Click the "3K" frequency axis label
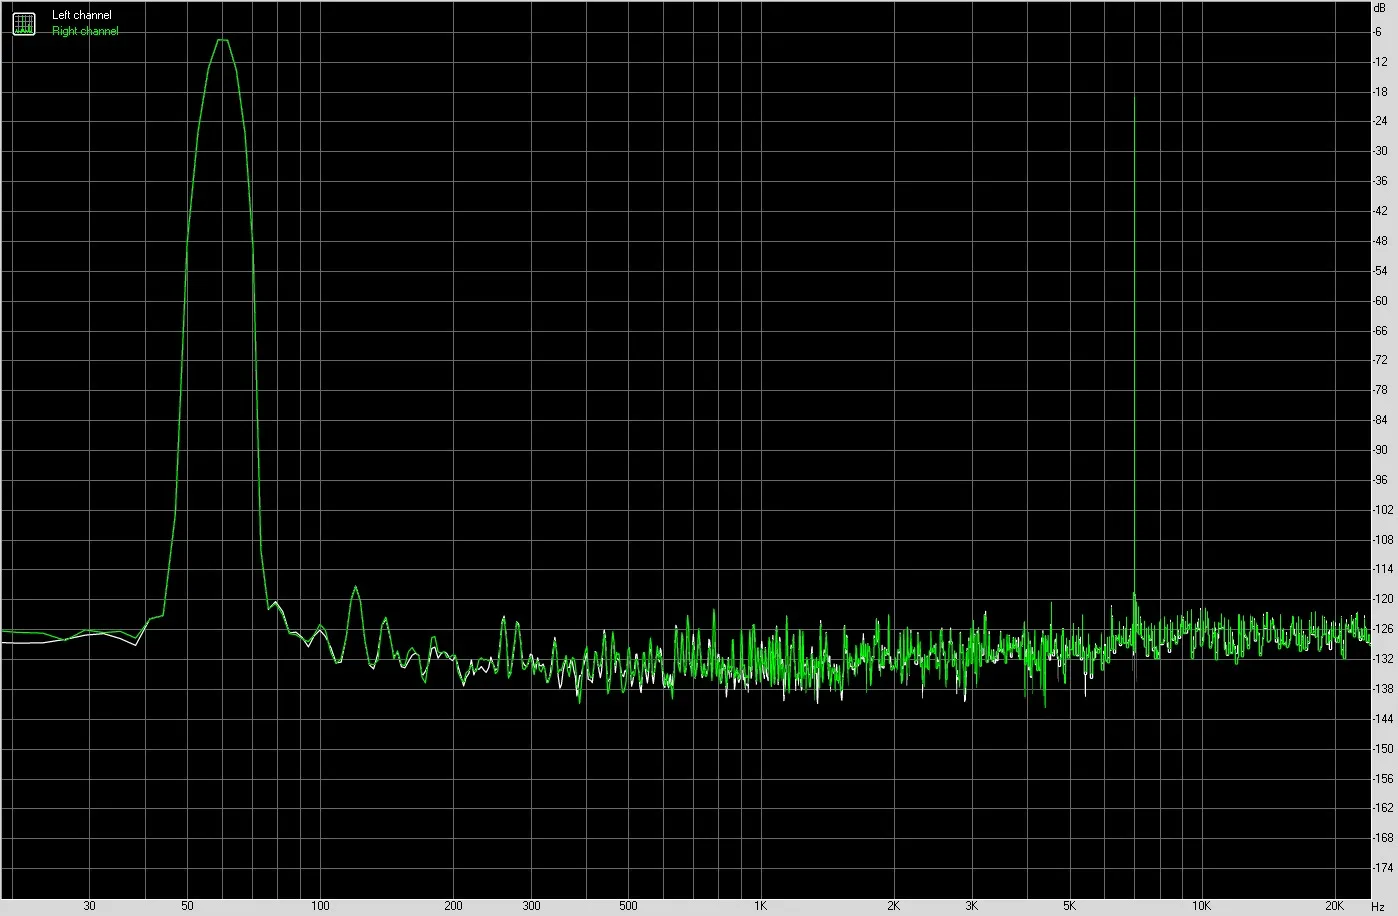 pyautogui.click(x=972, y=906)
